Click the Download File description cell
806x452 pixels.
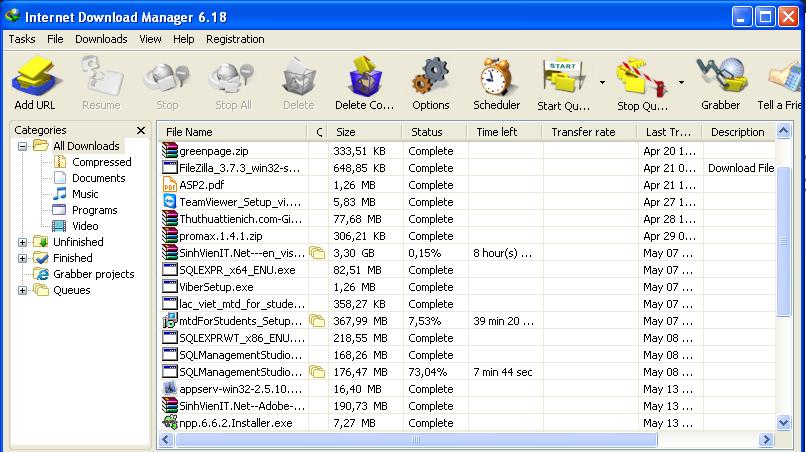tap(741, 168)
